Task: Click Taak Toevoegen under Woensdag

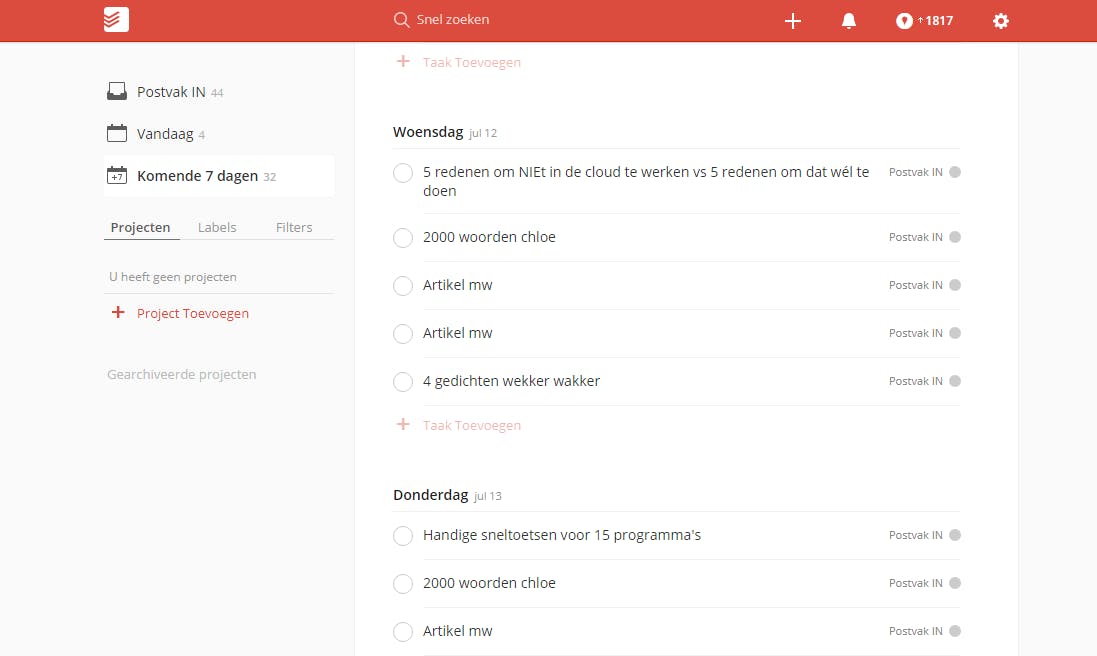Action: [471, 425]
